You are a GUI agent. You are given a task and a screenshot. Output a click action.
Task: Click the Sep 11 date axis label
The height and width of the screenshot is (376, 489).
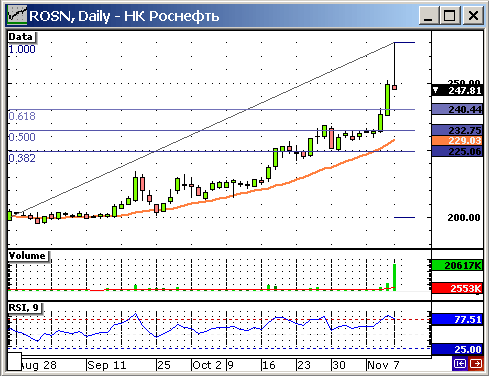pos(107,365)
